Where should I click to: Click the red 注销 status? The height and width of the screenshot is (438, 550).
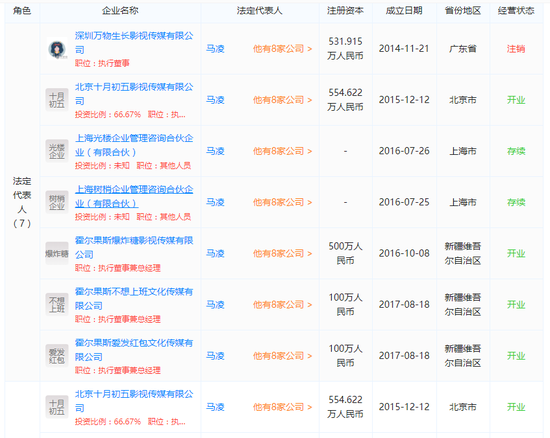coord(516,49)
